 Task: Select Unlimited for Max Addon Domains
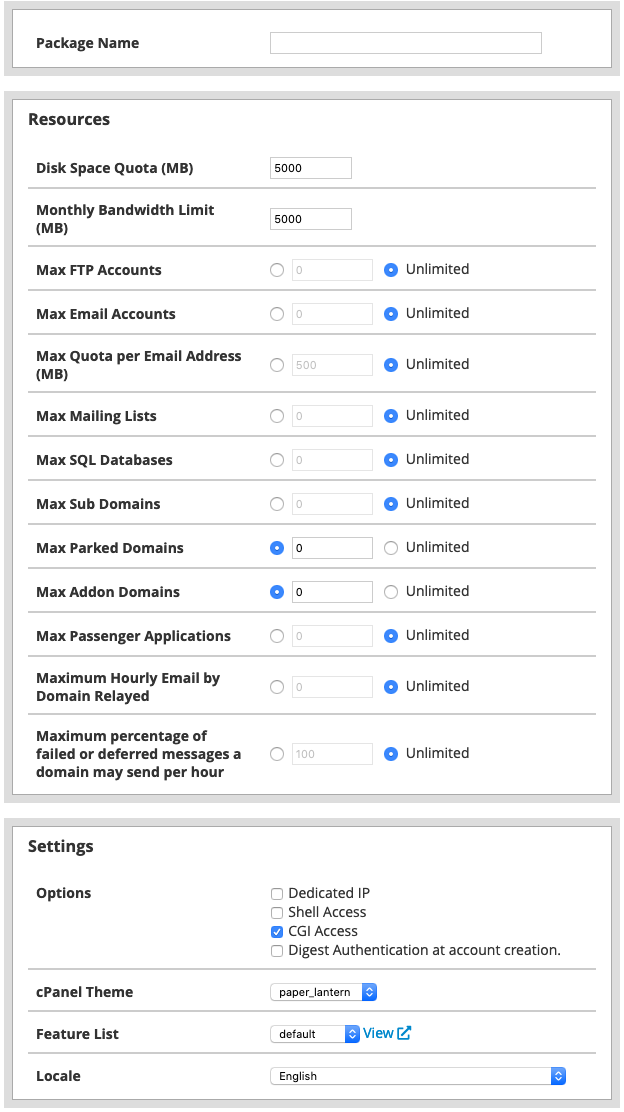pyautogui.click(x=391, y=592)
